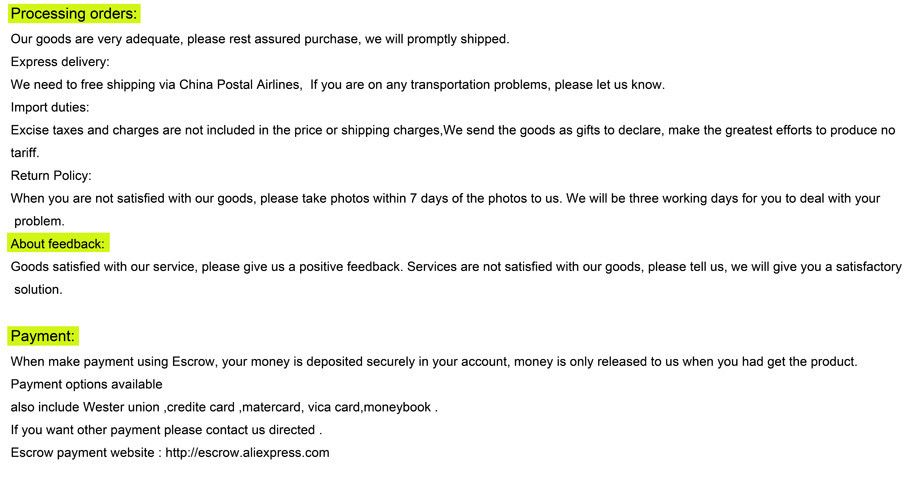Click the word "tariff." on its own line
This screenshot has width=913, height=480.
click(x=25, y=153)
